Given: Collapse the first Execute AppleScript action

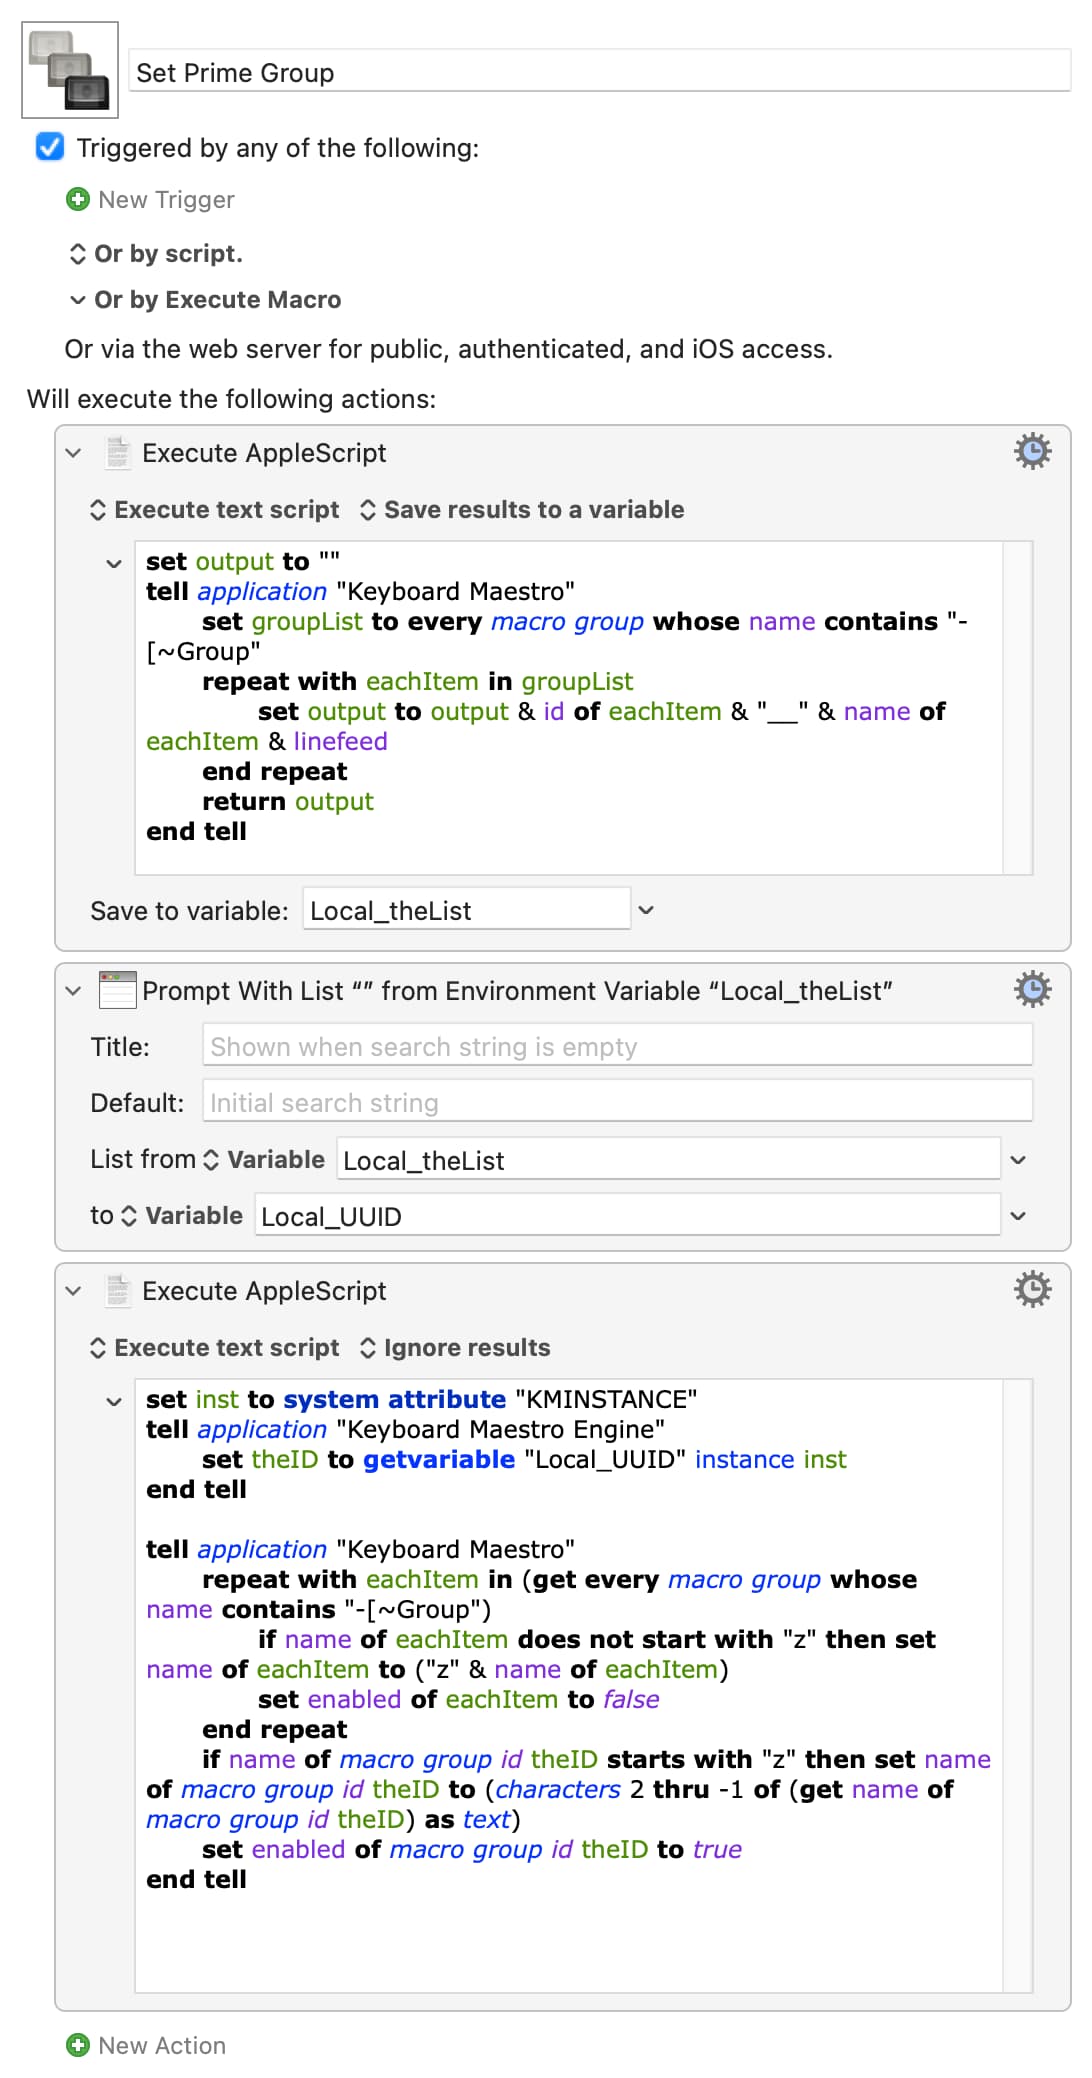Looking at the screenshot, I should coord(73,453).
